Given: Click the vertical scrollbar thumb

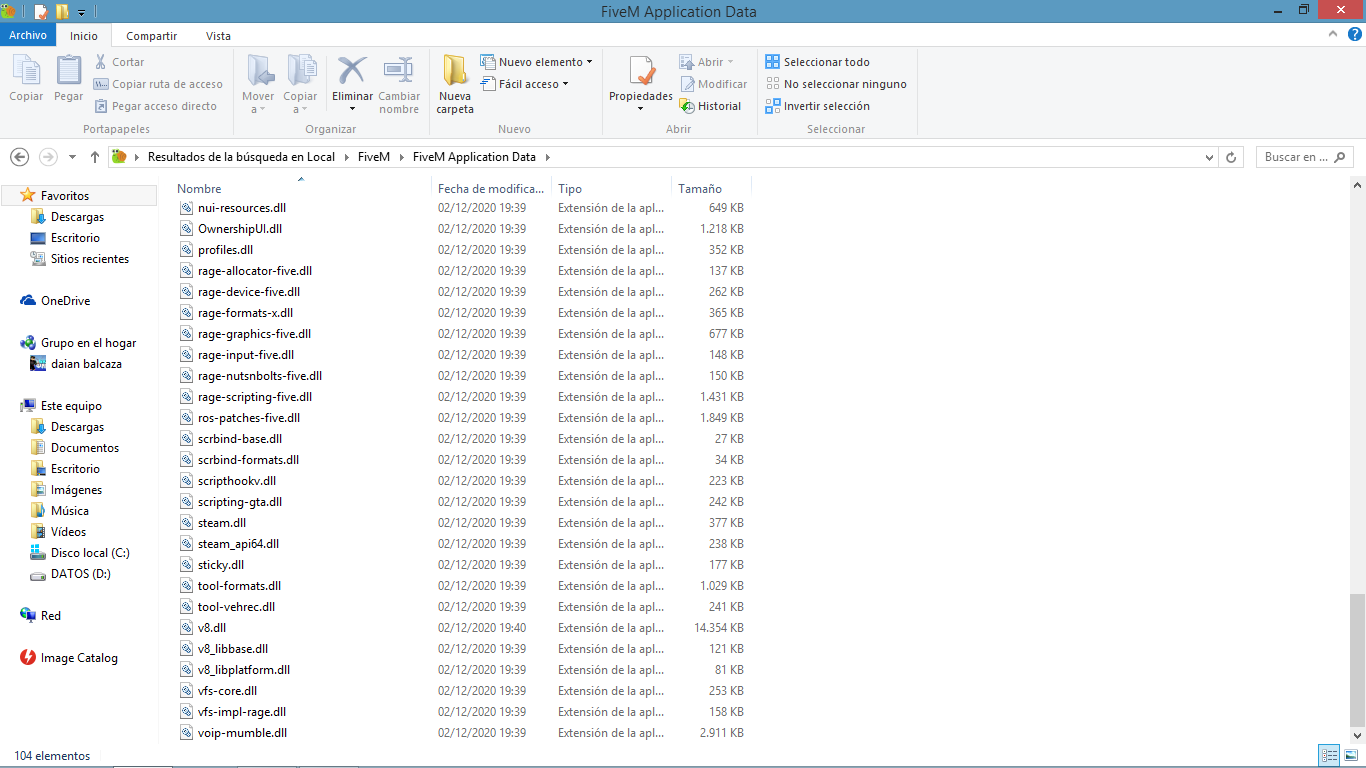Looking at the screenshot, I should tap(1356, 660).
